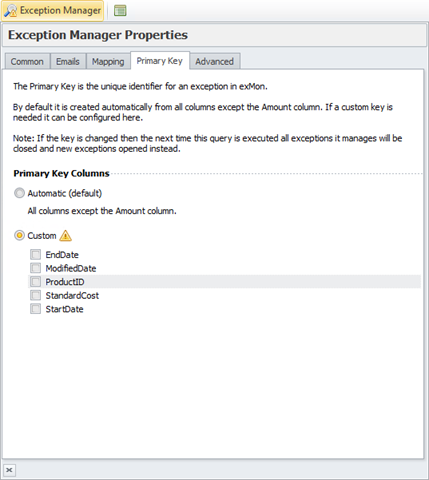Select the Automatic (default) radio option
Screen dimensions: 429x480
(x=19, y=193)
